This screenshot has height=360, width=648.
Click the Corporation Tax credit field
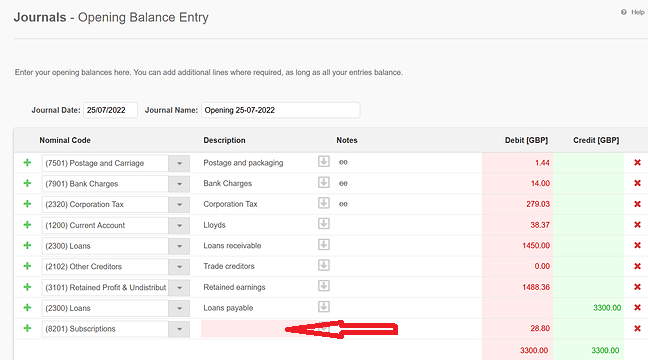pos(588,204)
